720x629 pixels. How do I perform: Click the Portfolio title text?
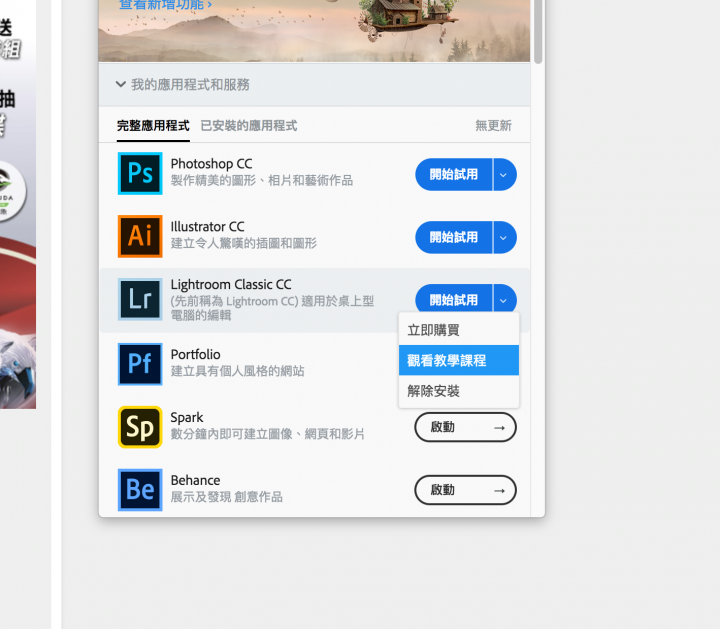pyautogui.click(x=195, y=354)
